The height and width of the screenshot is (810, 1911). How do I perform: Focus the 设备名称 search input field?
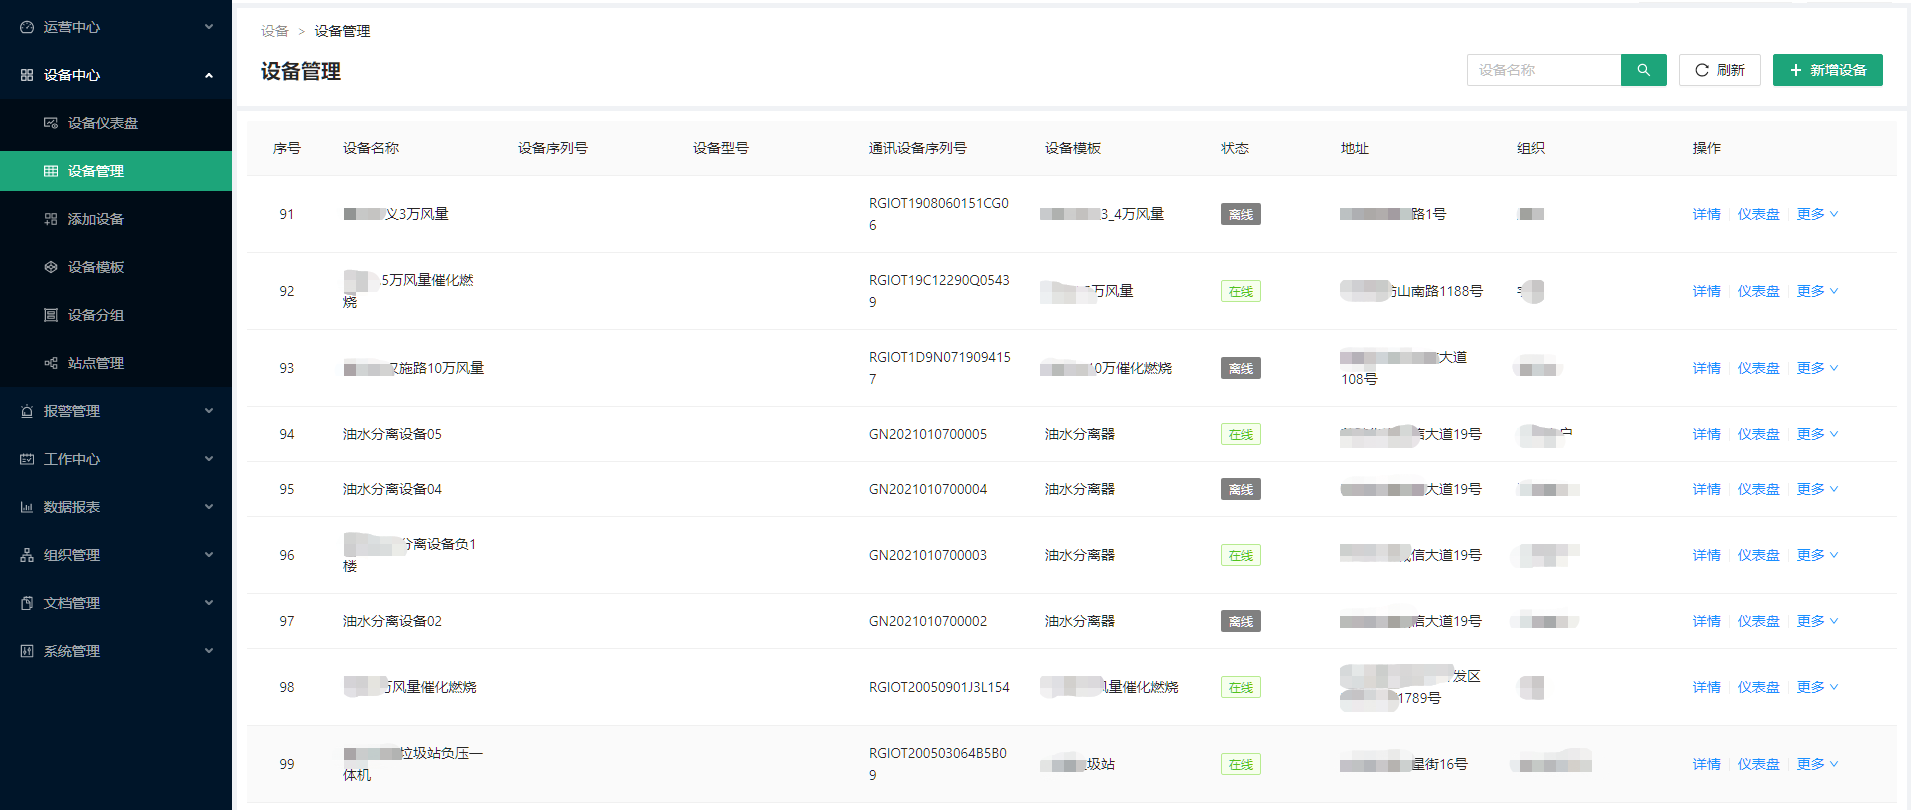1543,70
